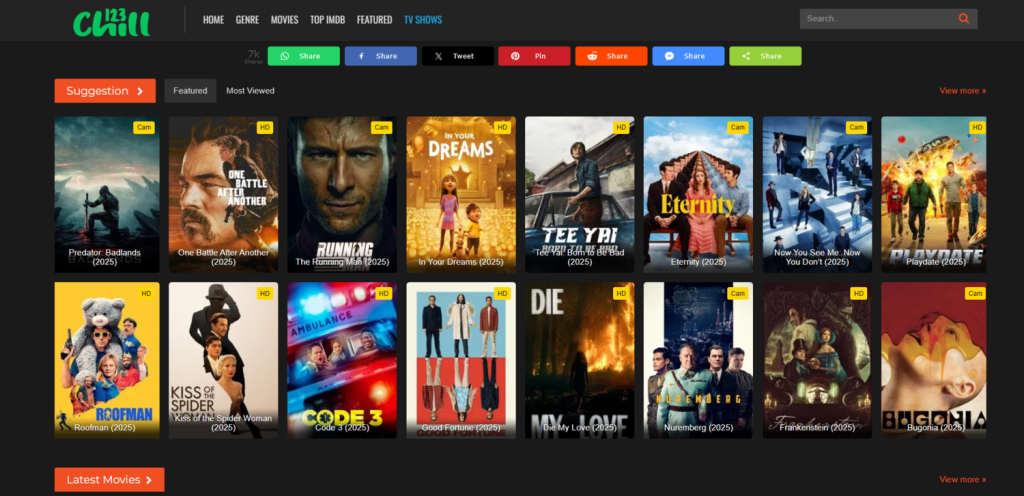Open Tee Yai: Born to Be Bad poster
Viewport: 1024px width, 496px height.
pyautogui.click(x=580, y=194)
